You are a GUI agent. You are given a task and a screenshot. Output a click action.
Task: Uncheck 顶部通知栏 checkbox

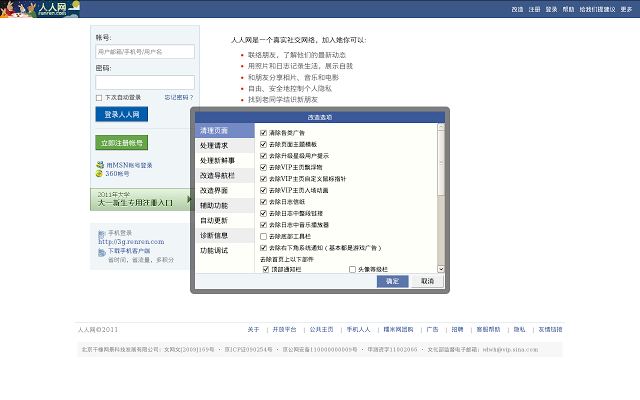[x=266, y=269]
